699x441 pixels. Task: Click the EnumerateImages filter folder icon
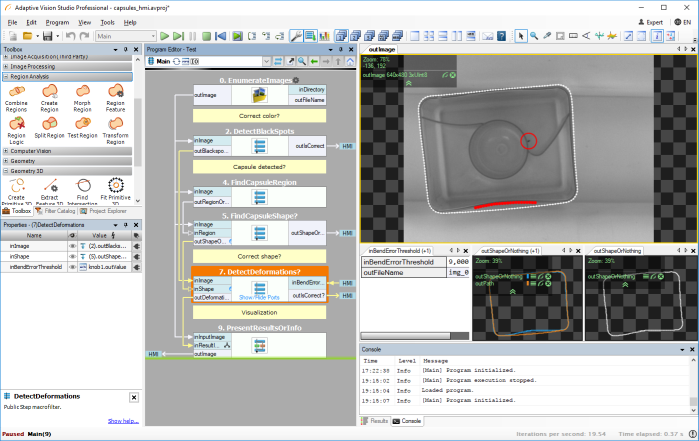click(x=258, y=95)
